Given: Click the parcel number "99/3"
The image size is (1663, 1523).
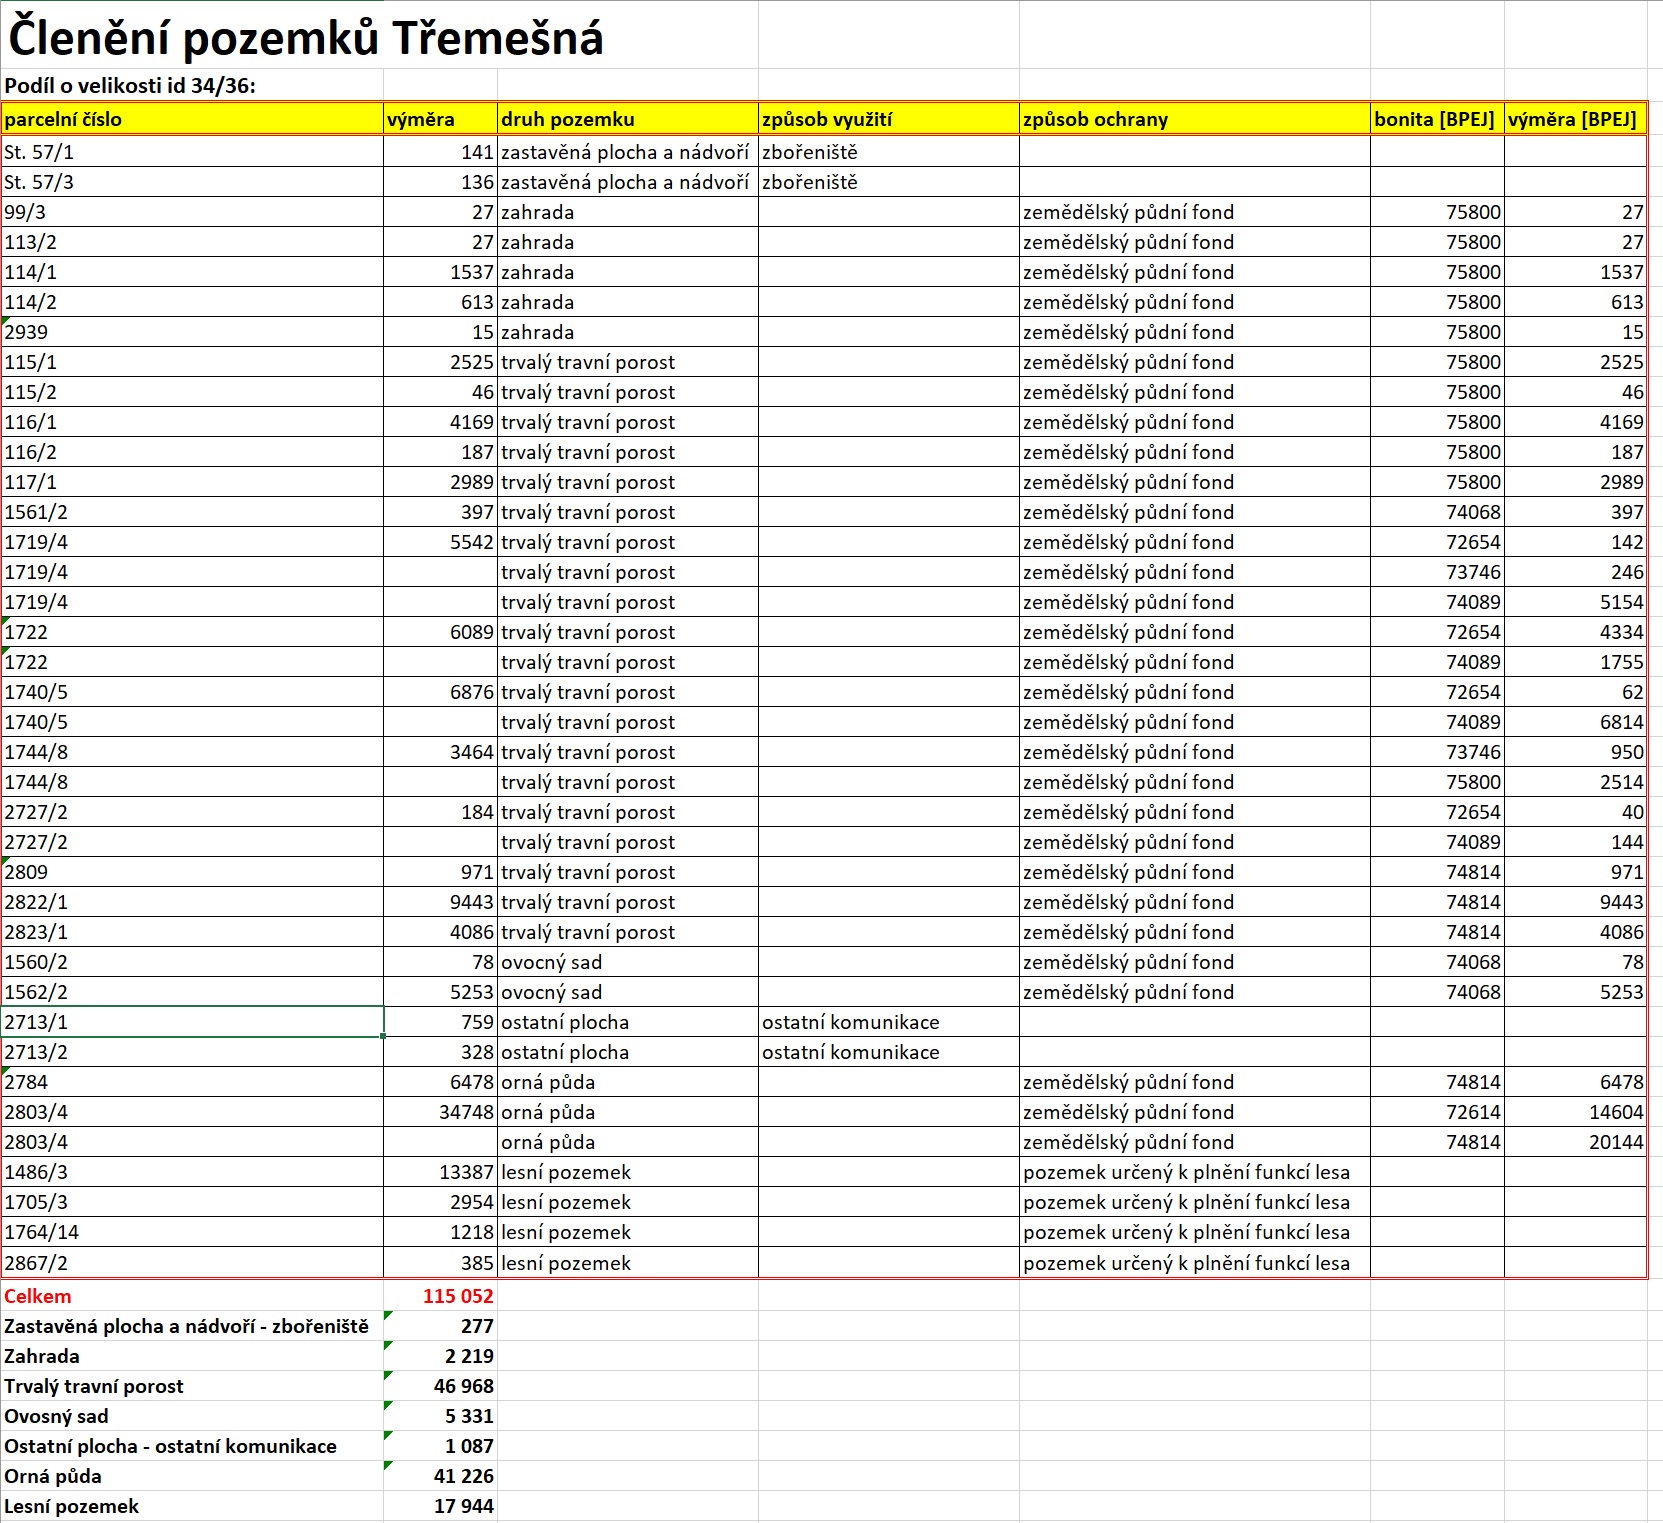Looking at the screenshot, I should click(193, 212).
